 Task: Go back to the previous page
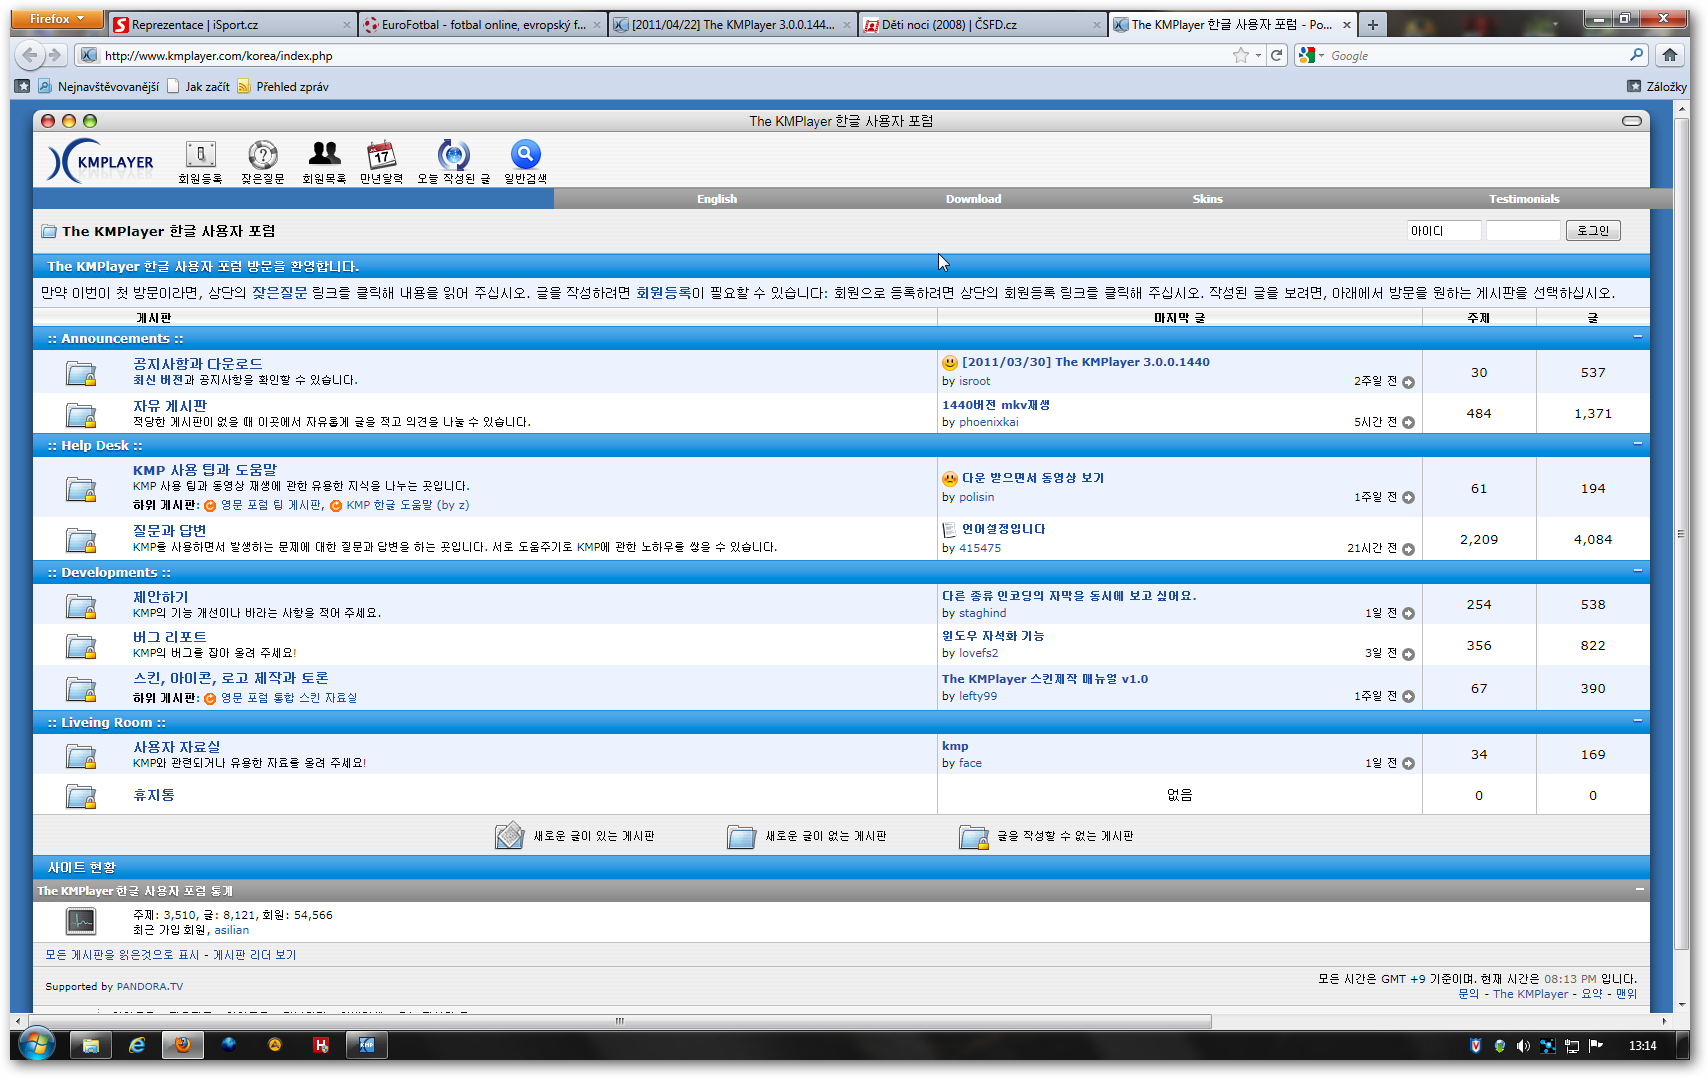click(x=30, y=55)
